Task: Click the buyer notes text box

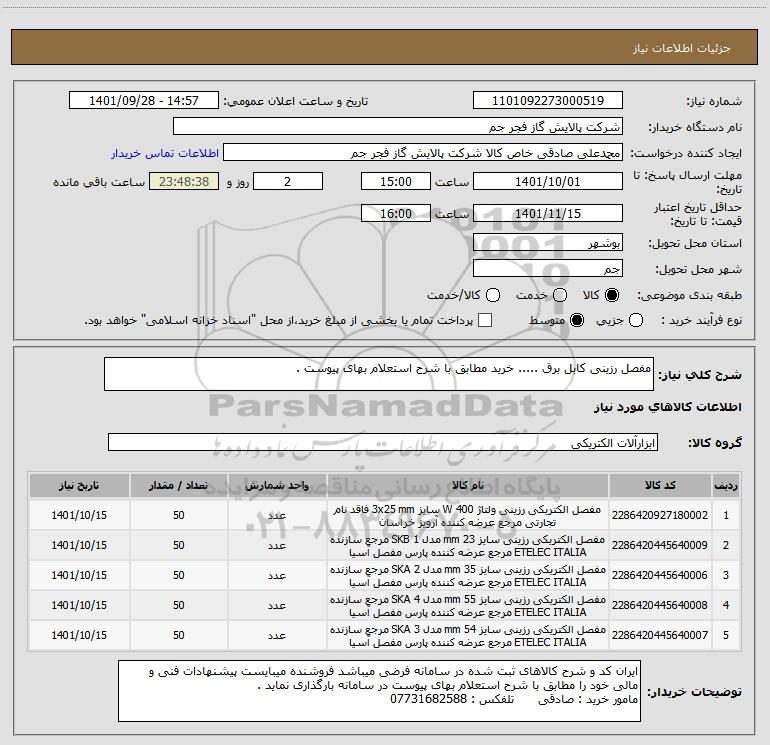Action: pos(379,691)
